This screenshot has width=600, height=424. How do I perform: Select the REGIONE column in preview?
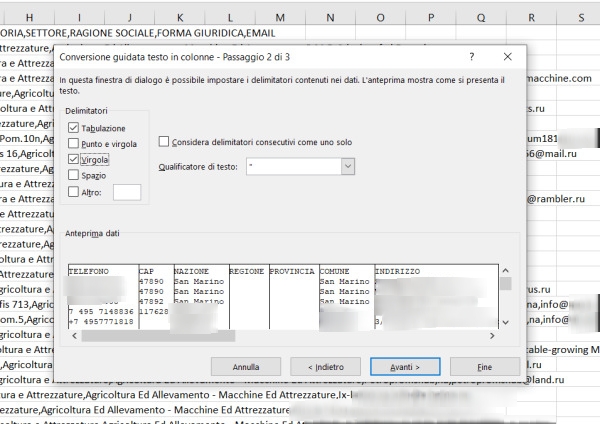(x=249, y=297)
